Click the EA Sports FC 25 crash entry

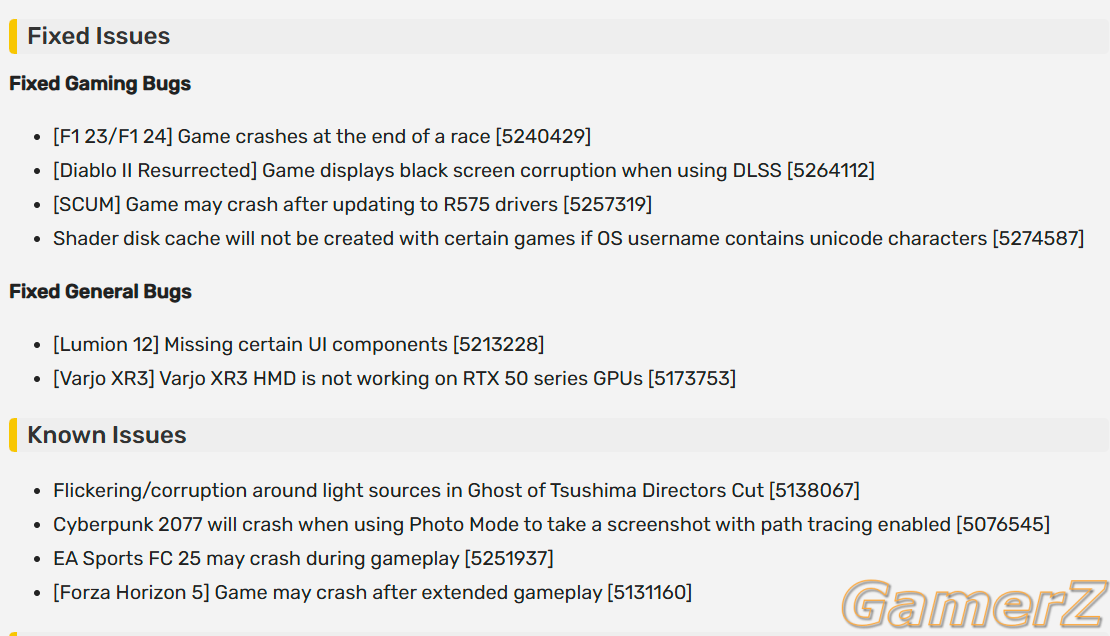tap(303, 558)
